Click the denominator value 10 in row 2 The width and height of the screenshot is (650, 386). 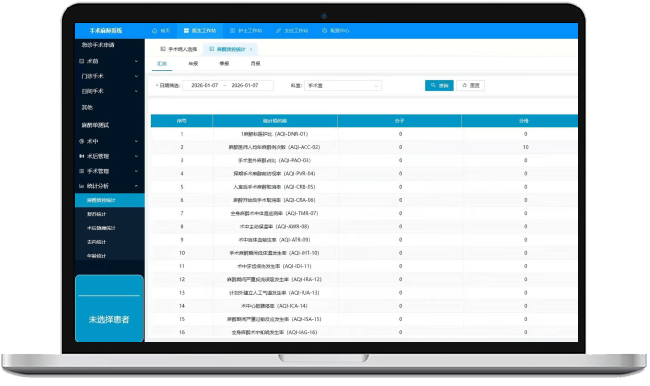(525, 147)
